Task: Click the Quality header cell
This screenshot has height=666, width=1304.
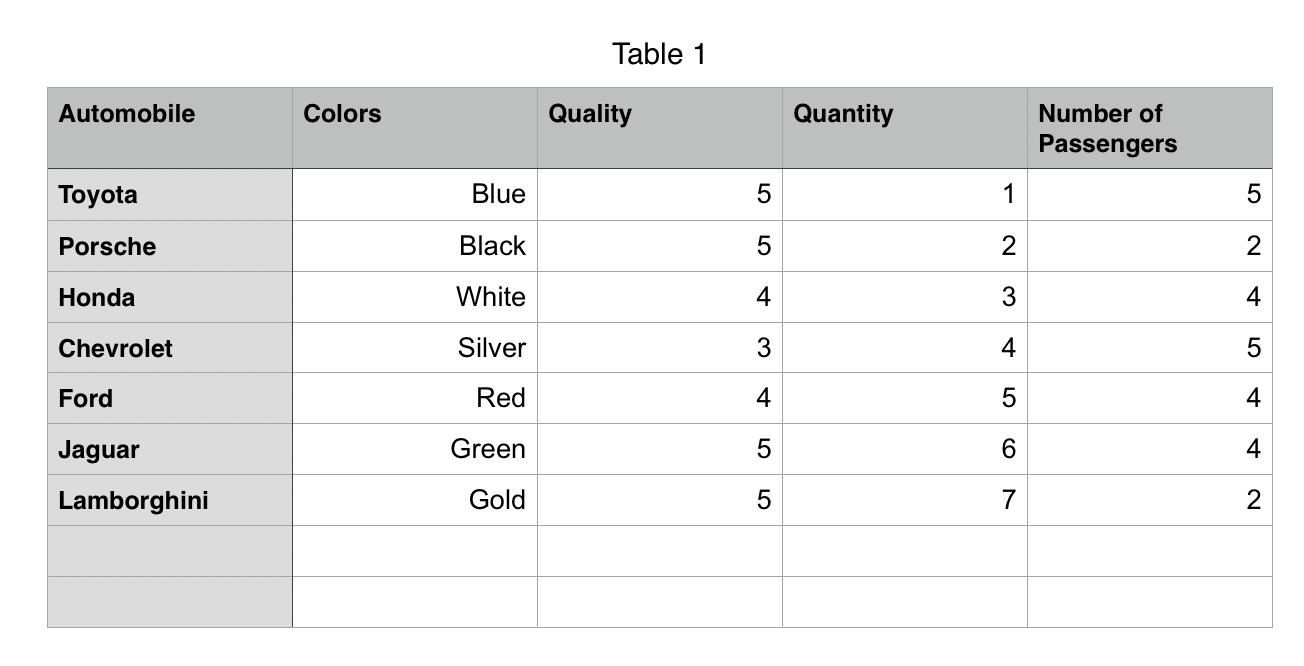Action: (659, 128)
